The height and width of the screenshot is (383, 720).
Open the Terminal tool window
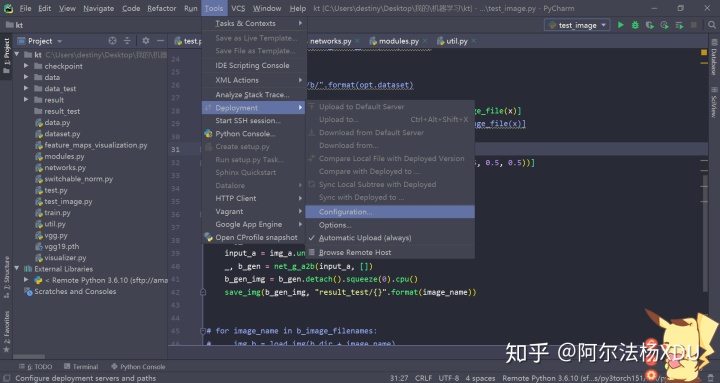[81, 366]
